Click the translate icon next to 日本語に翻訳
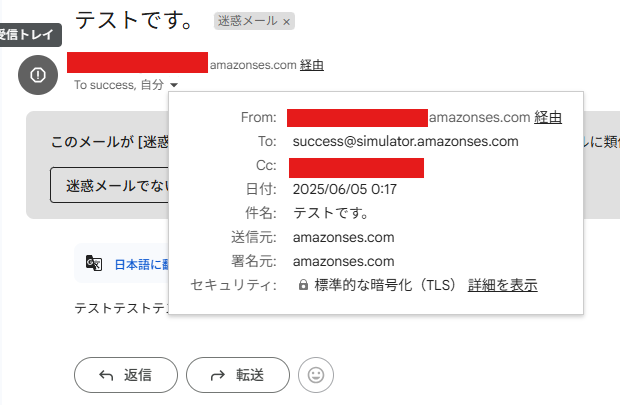The width and height of the screenshot is (620, 405). 94,263
